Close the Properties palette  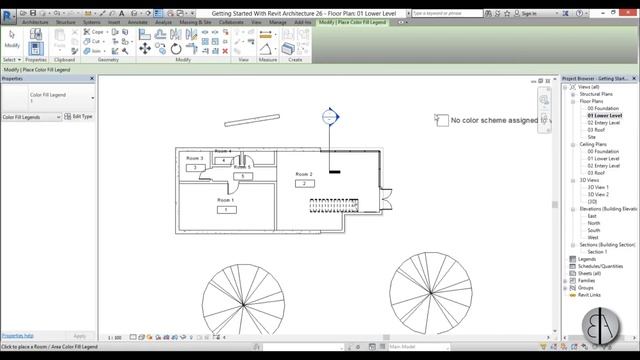tap(92, 78)
